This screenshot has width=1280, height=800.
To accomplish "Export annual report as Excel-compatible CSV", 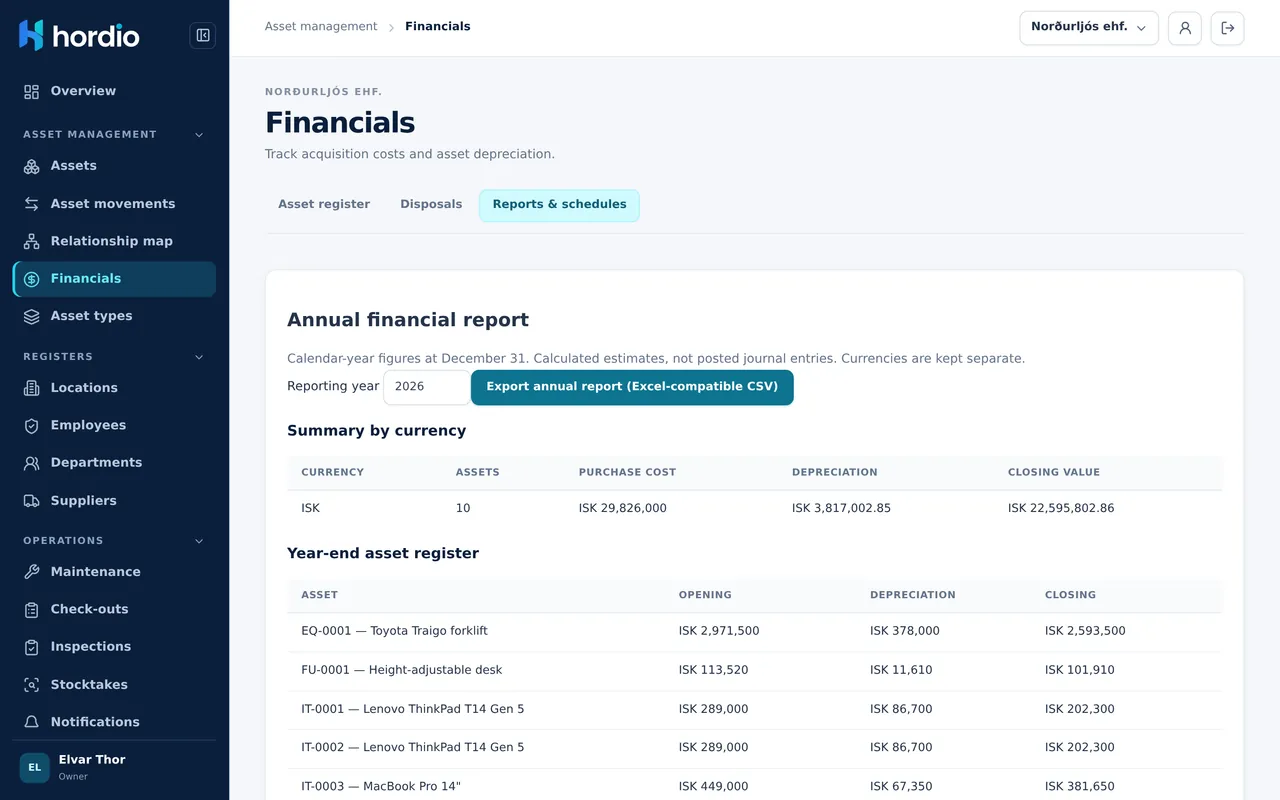I will 632,387.
